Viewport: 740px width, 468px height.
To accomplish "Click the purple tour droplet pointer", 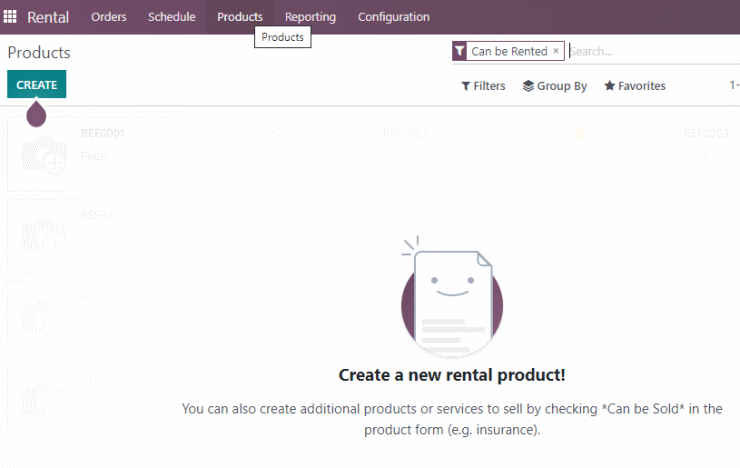I will coord(36,114).
